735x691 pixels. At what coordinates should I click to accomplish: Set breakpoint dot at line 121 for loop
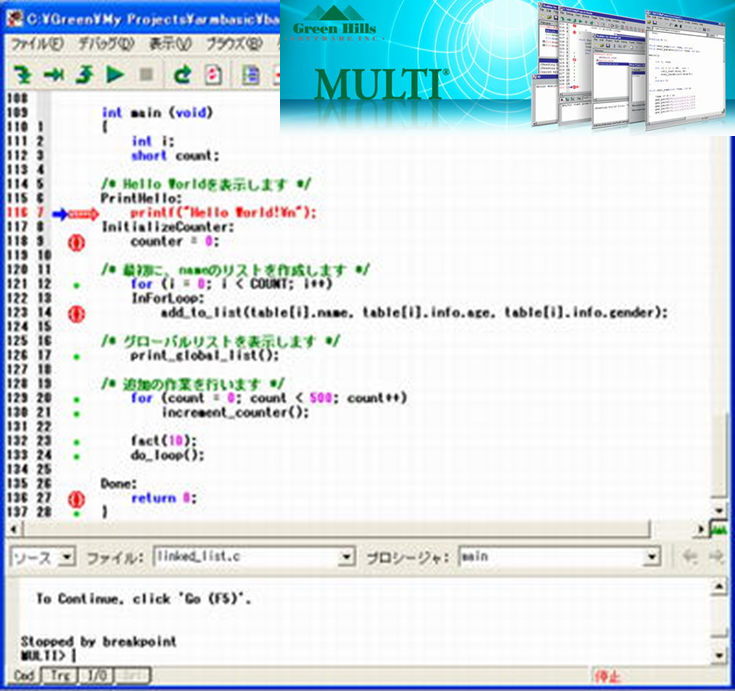click(77, 285)
